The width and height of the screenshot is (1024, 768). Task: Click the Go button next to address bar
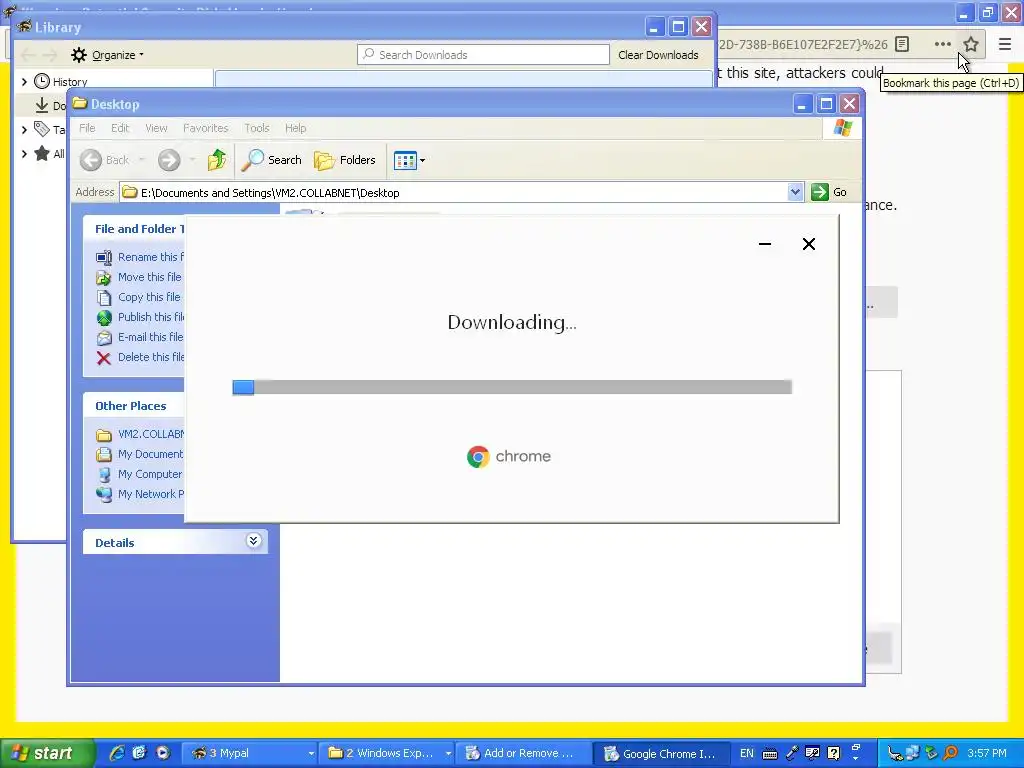point(829,193)
